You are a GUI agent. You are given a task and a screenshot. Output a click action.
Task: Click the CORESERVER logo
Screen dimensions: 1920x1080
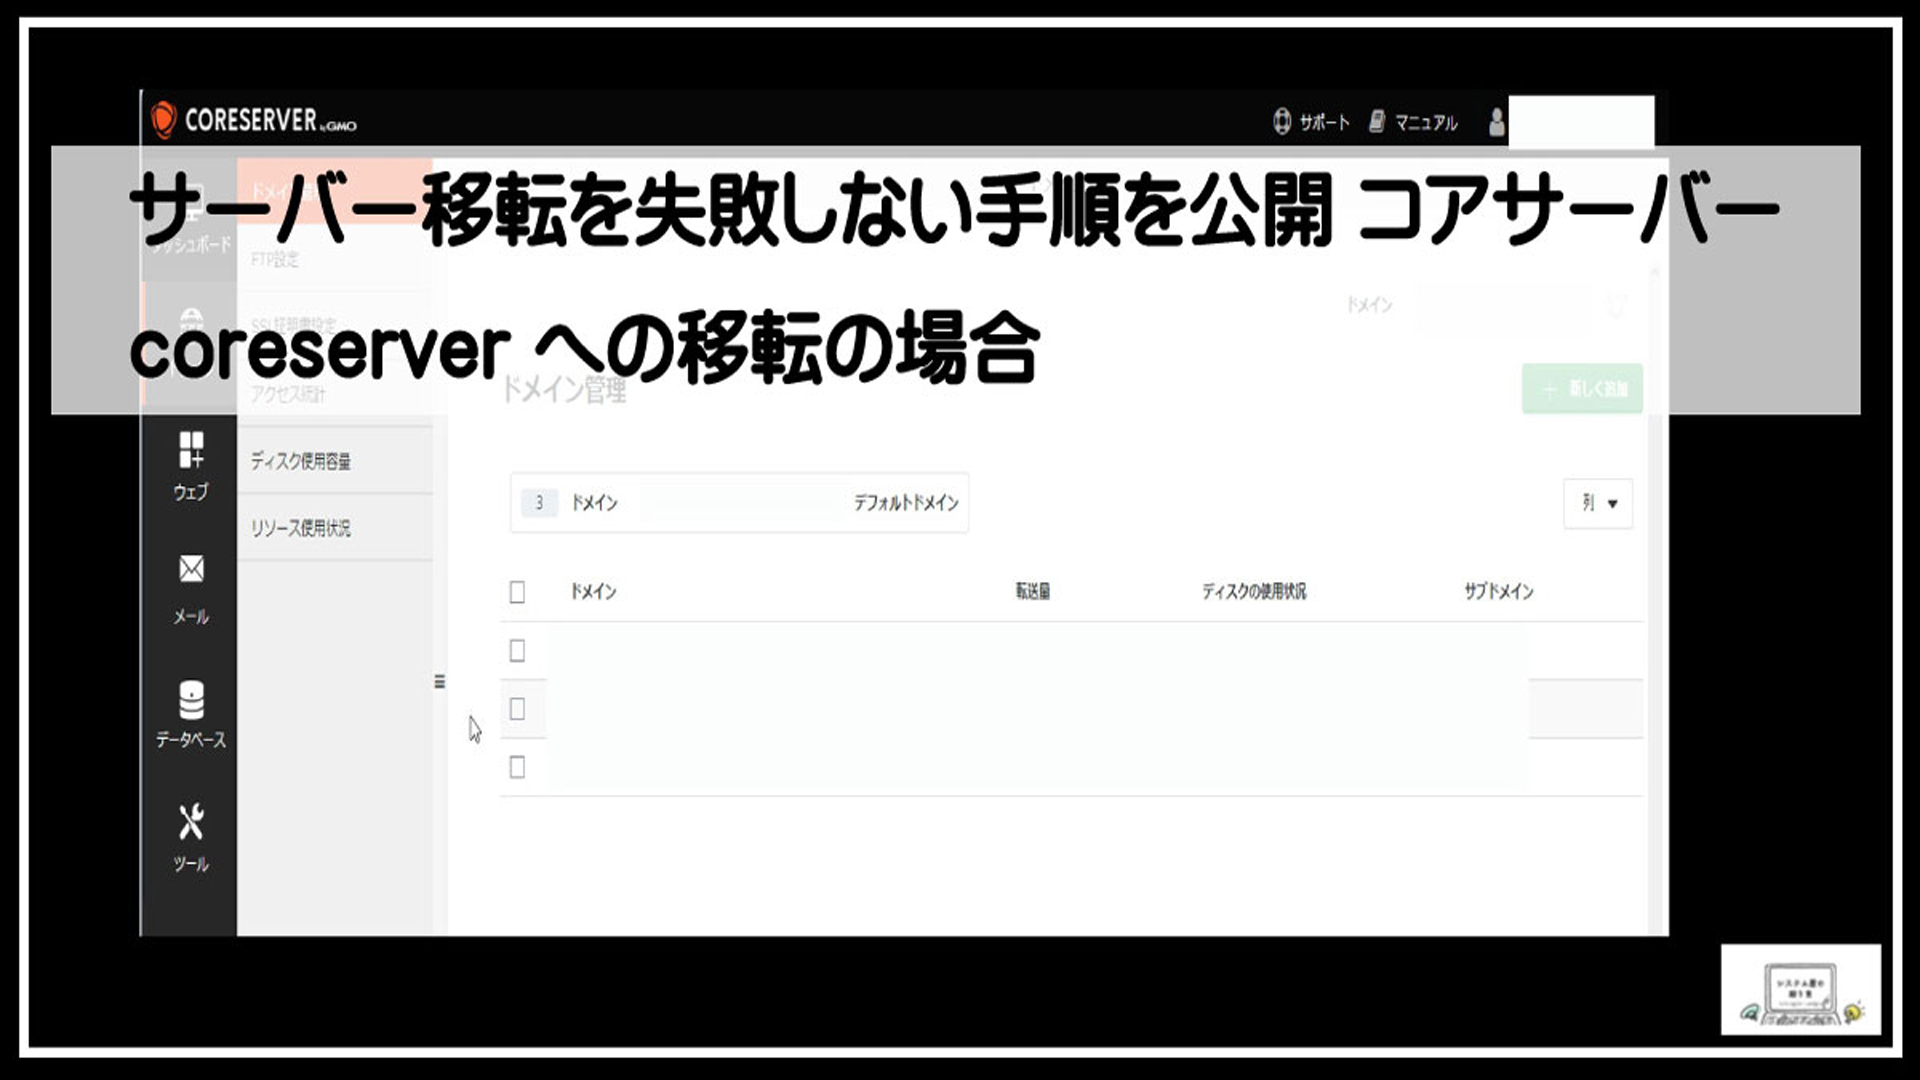(253, 120)
